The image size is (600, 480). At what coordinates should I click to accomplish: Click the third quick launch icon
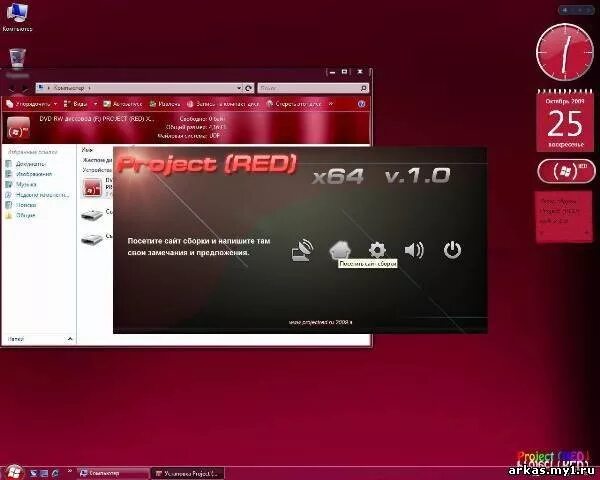click(55, 473)
